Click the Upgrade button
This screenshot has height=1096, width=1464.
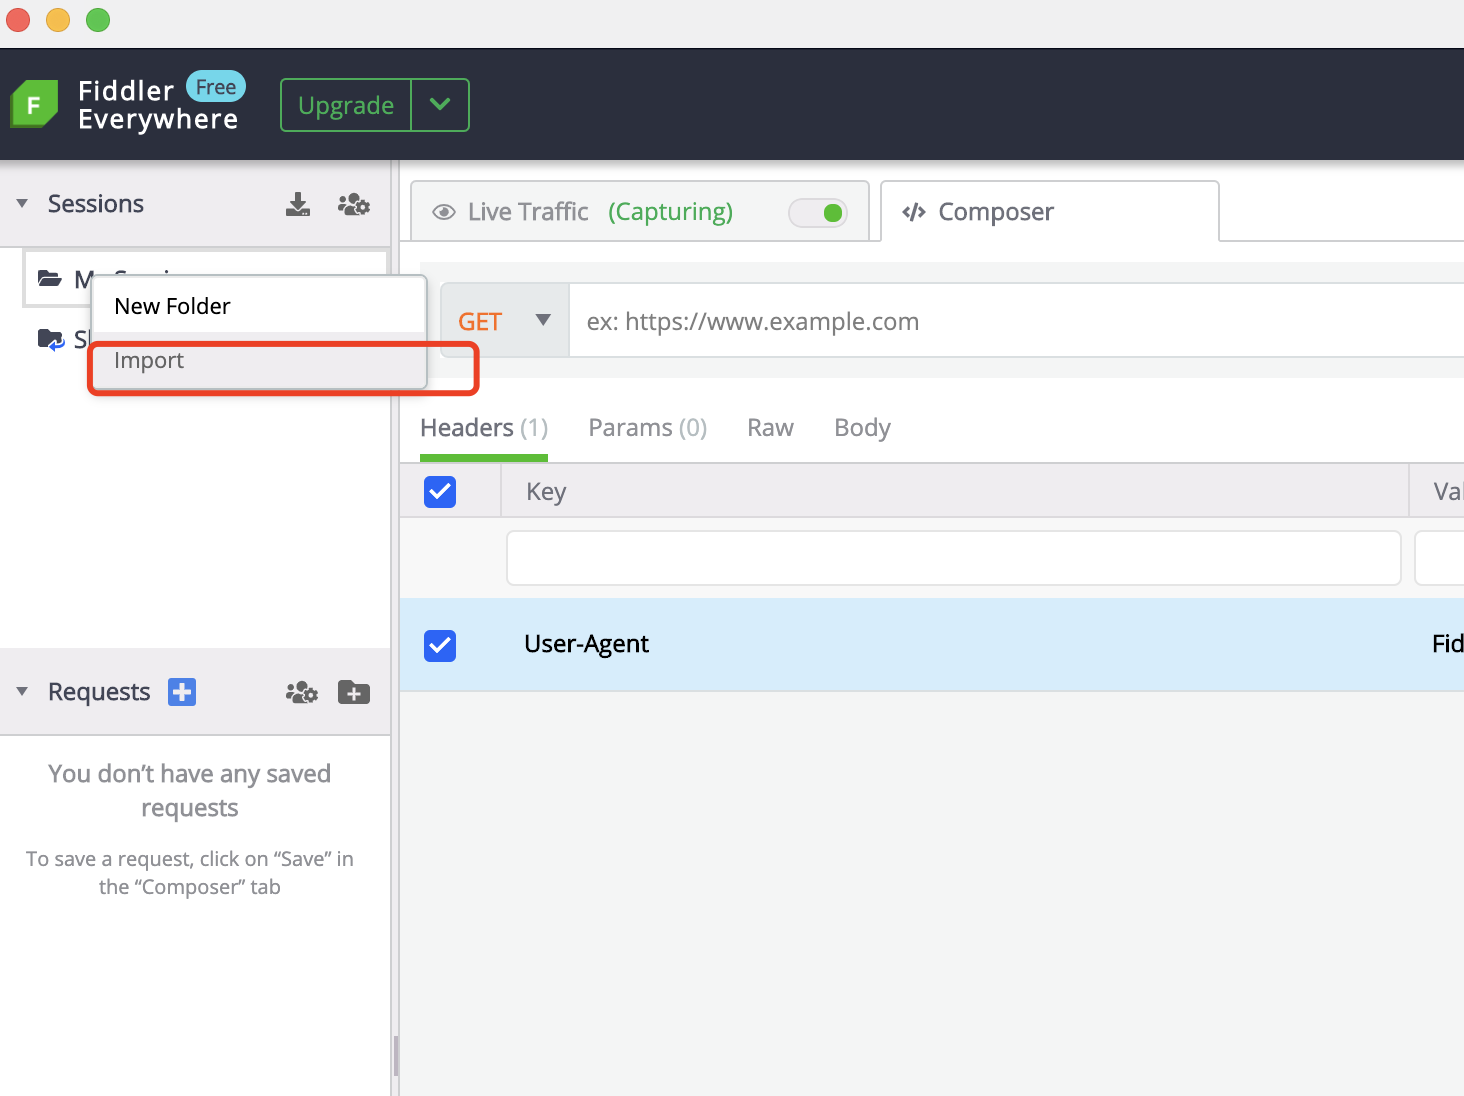click(x=346, y=105)
